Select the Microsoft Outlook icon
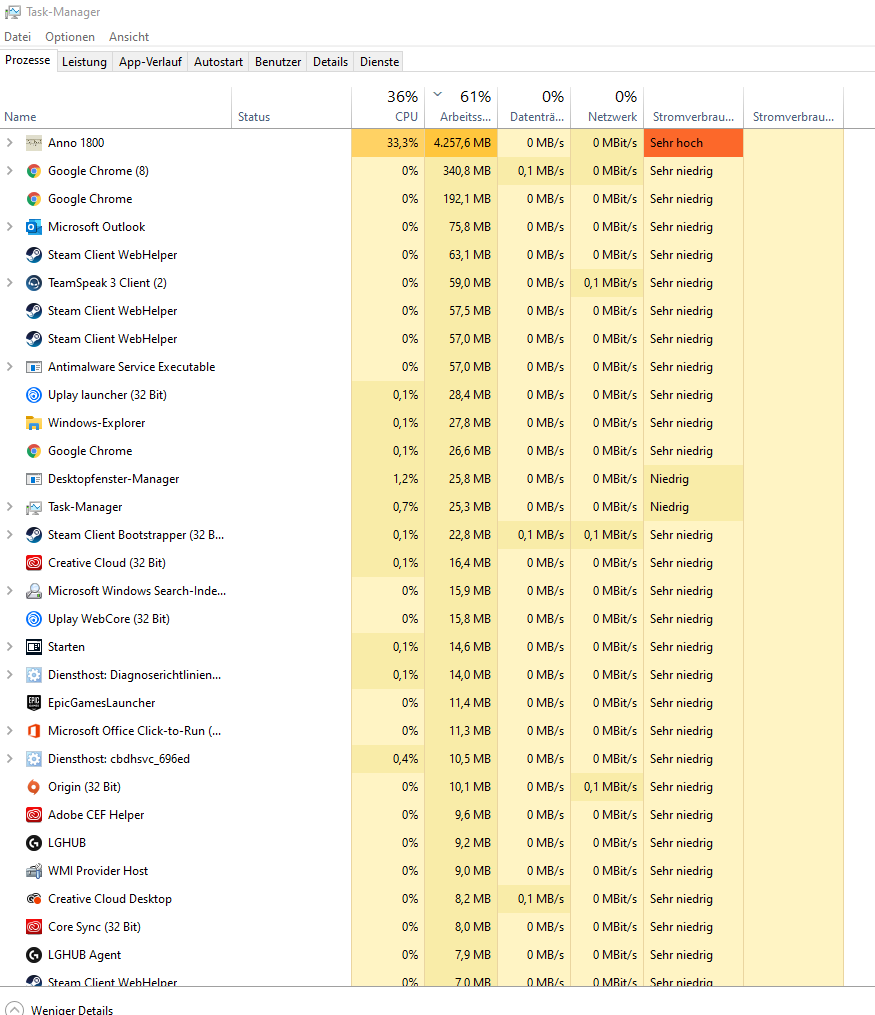Image resolution: width=875 pixels, height=1015 pixels. 34,227
